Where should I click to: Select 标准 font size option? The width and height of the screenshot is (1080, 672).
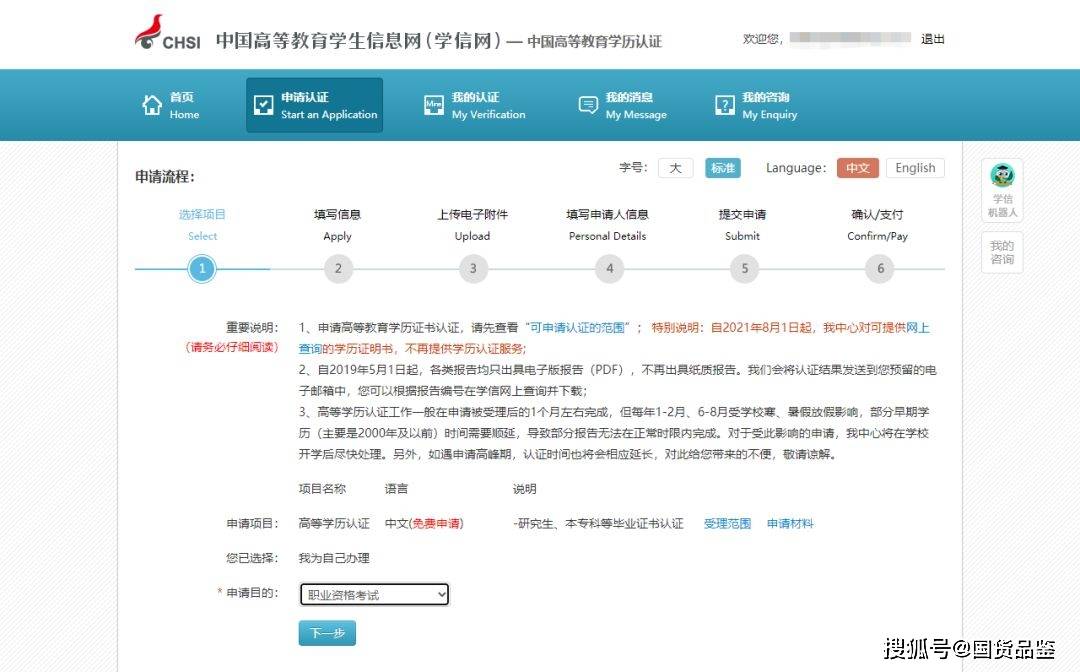[x=722, y=168]
